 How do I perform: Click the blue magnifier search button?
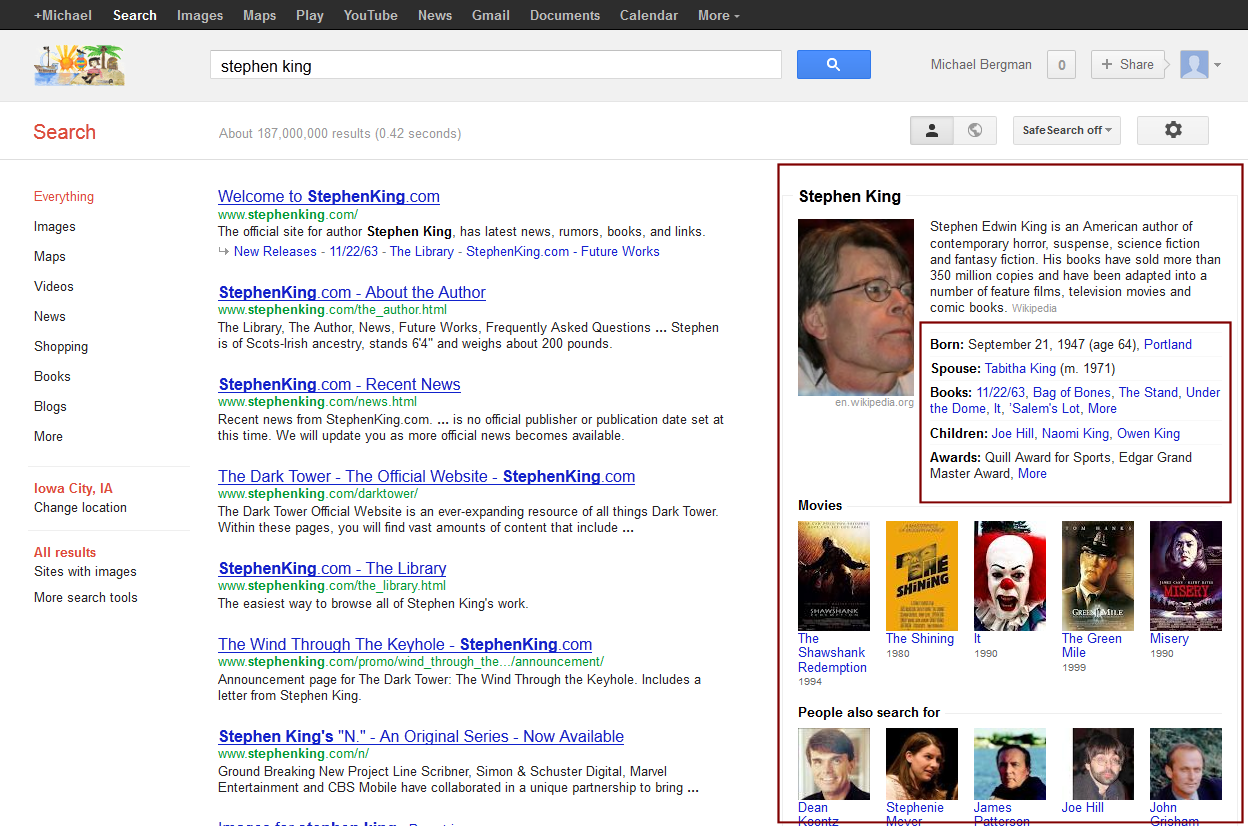833,65
